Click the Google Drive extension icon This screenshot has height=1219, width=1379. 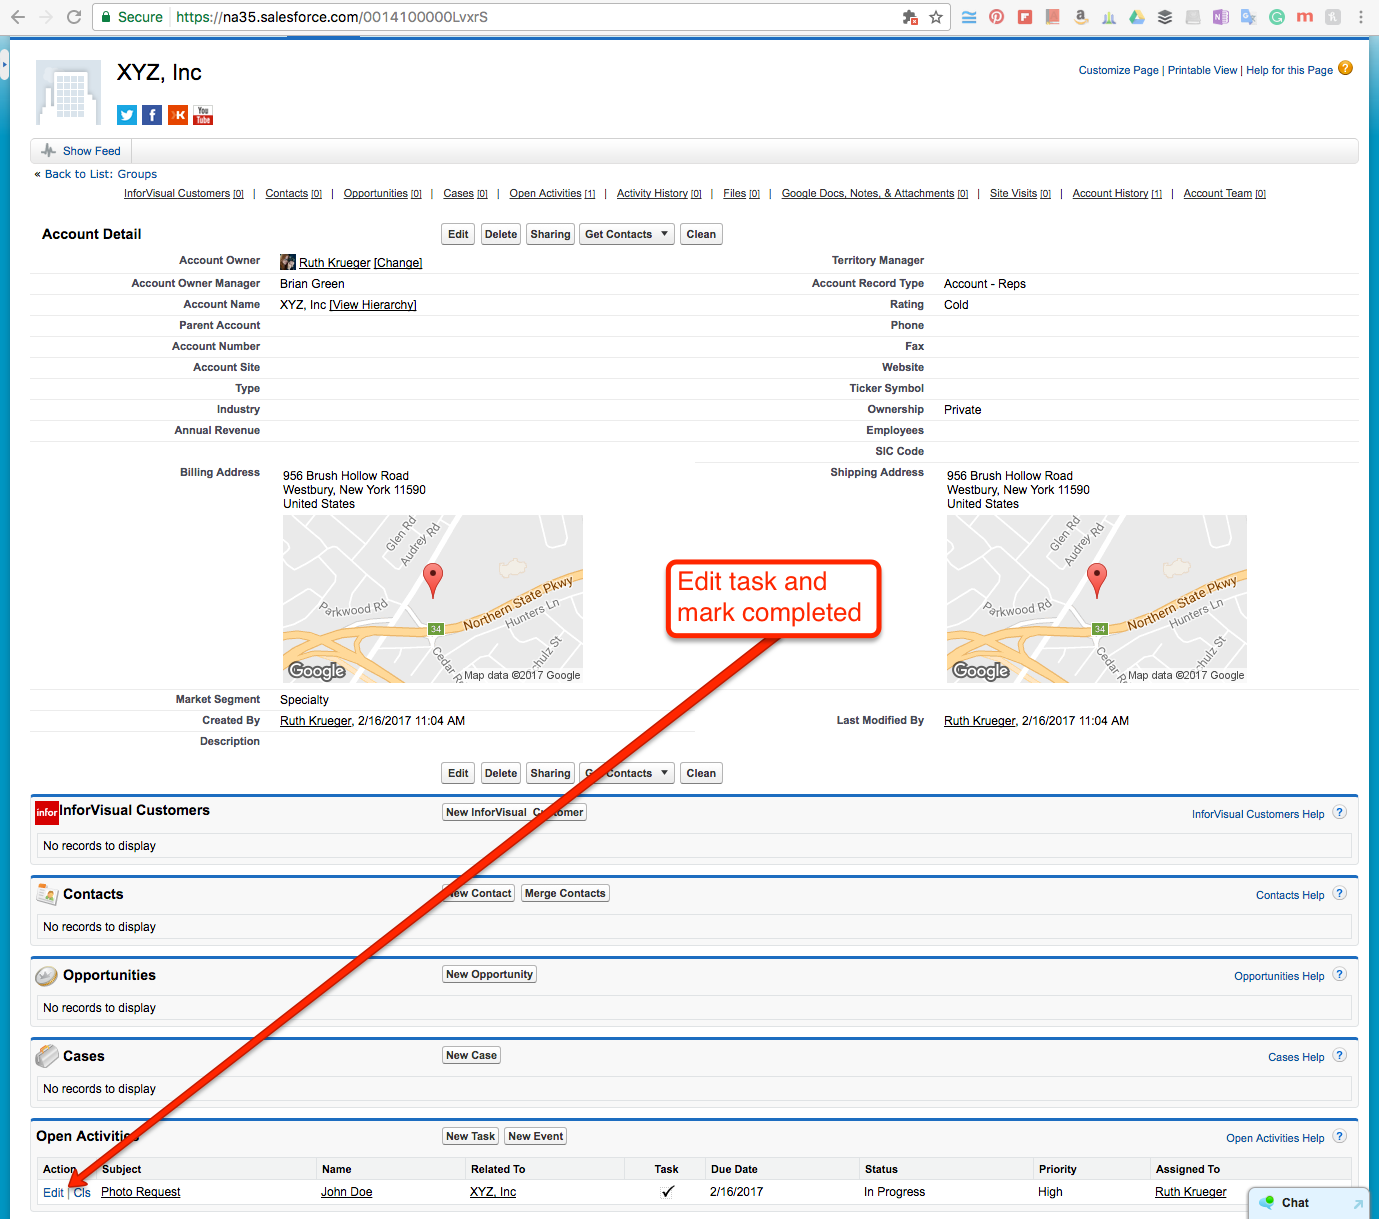click(x=1137, y=17)
